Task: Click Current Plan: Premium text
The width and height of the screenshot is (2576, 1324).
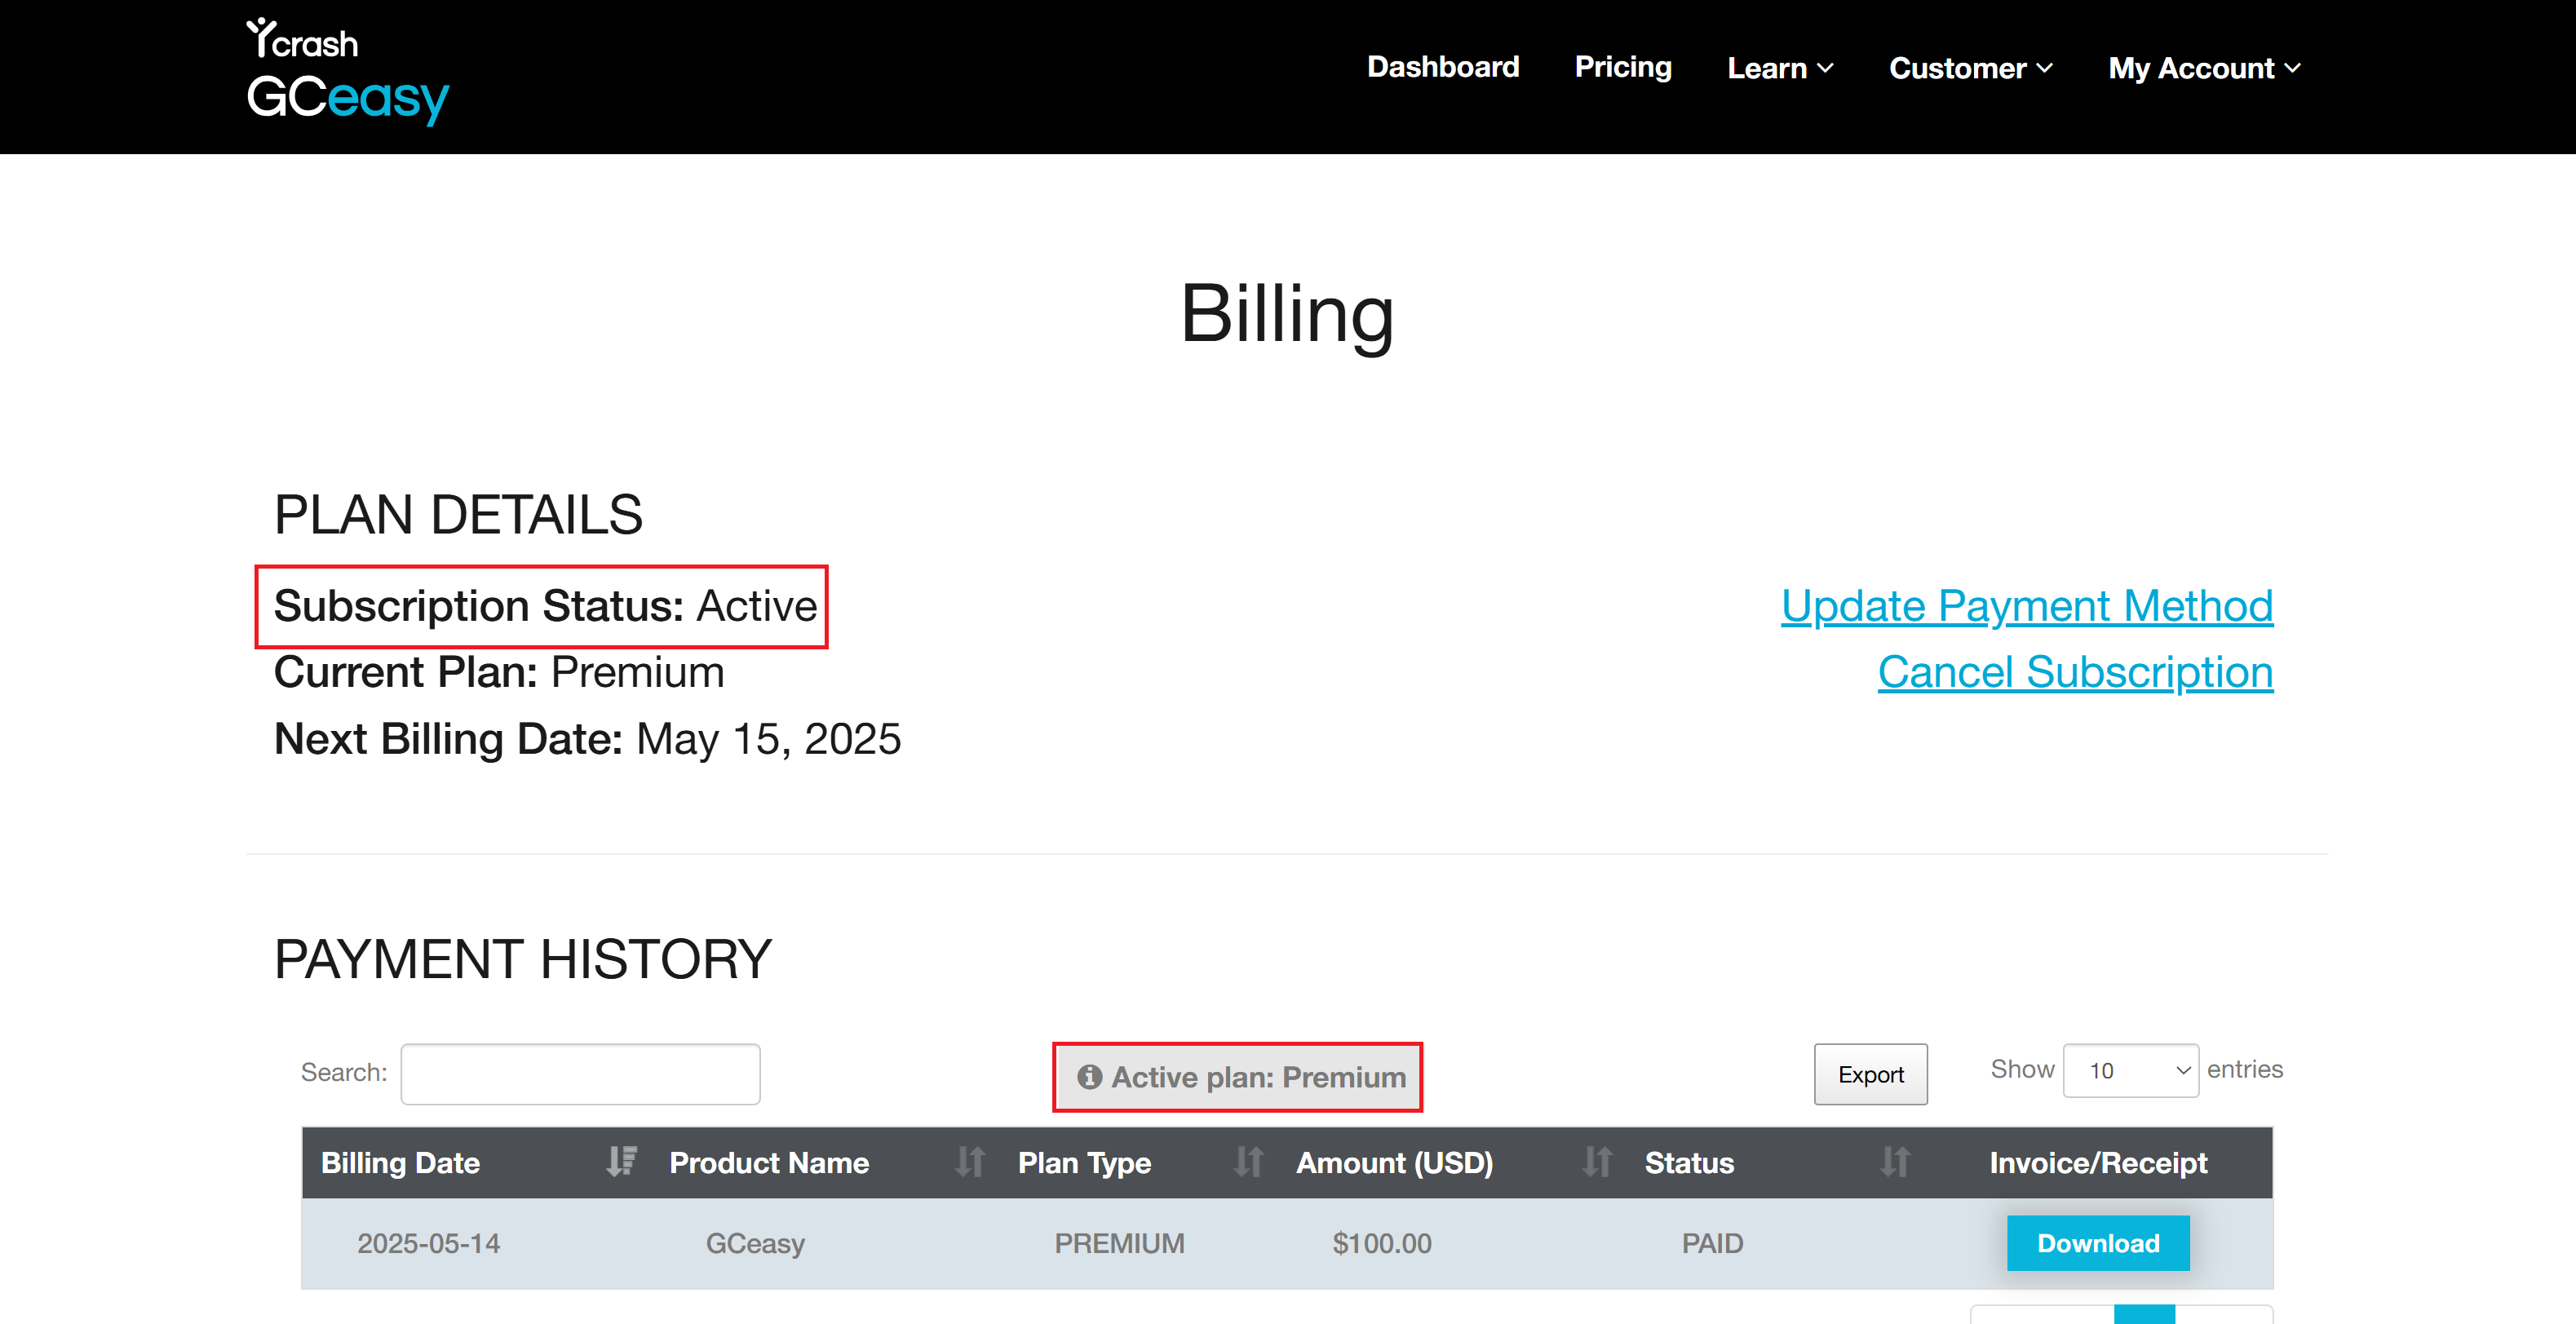Action: 498,672
